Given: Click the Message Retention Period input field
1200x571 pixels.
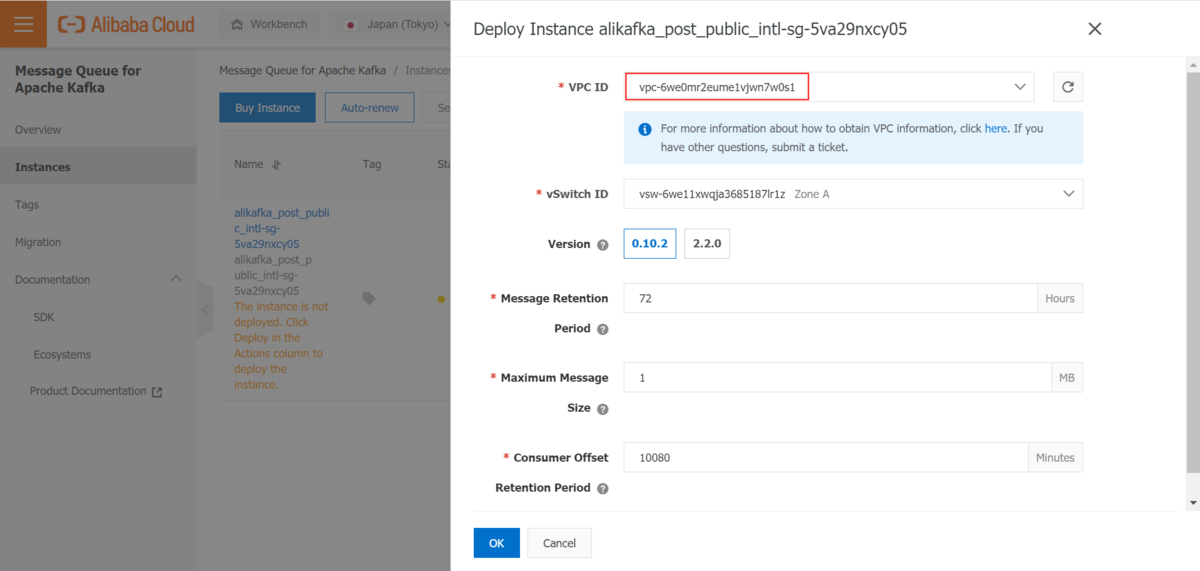Looking at the screenshot, I should (x=831, y=298).
